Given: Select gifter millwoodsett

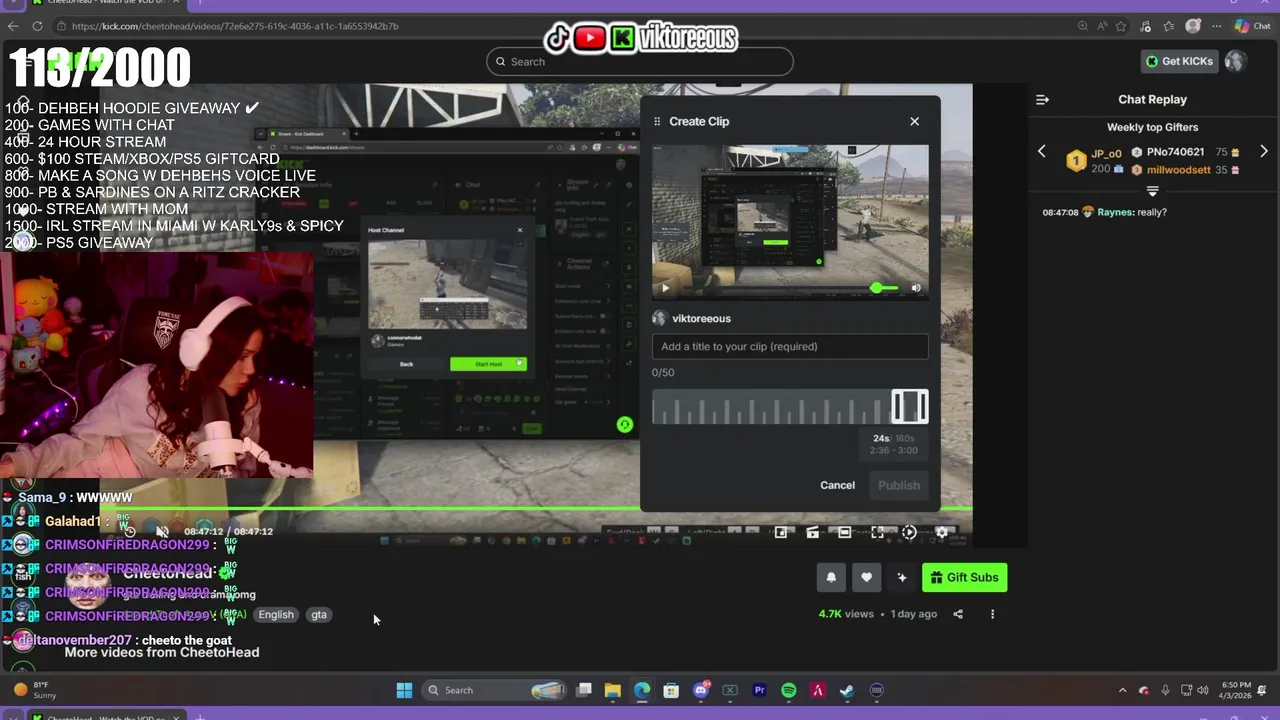Looking at the screenshot, I should [1178, 170].
